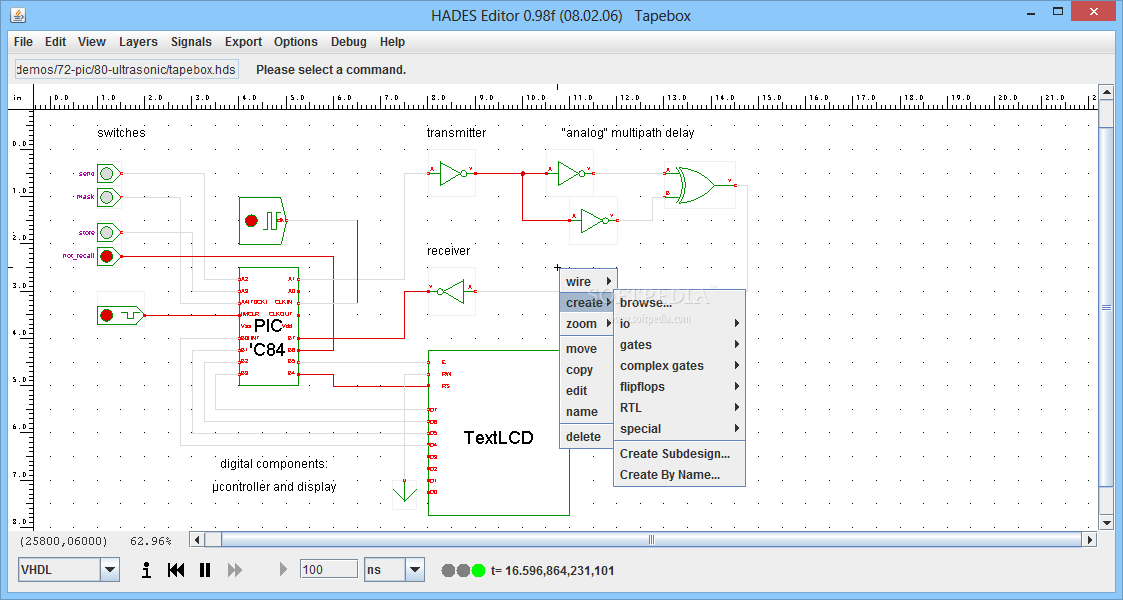Expand the RTL submenu
This screenshot has height=600, width=1123.
(679, 407)
